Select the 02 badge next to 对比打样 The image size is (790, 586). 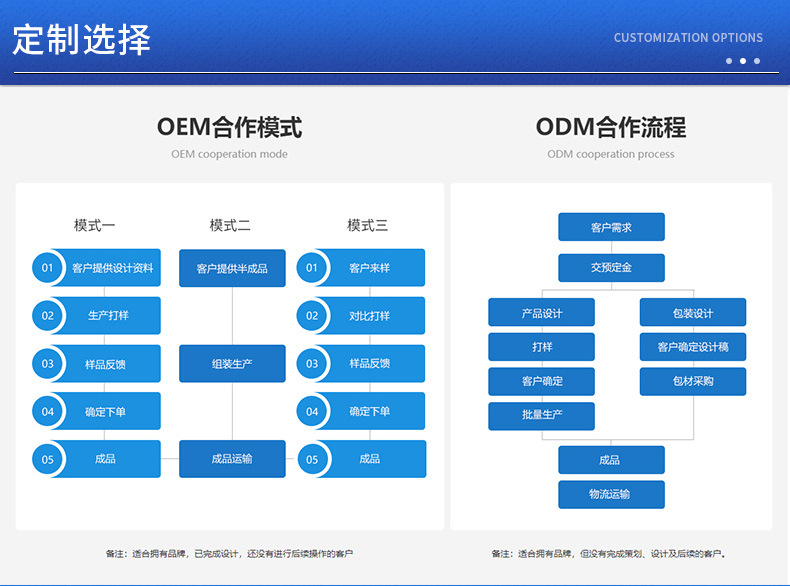coord(312,316)
